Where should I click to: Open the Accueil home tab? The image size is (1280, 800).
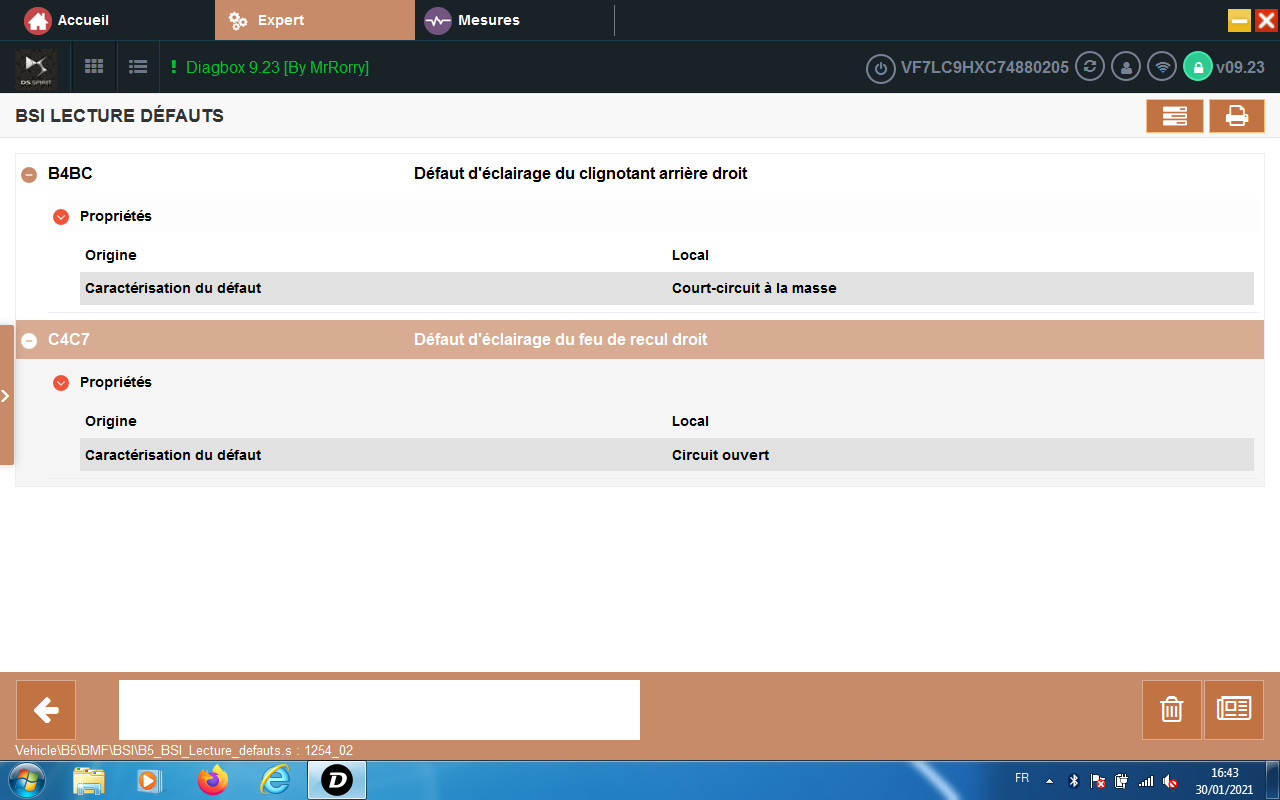pyautogui.click(x=67, y=20)
